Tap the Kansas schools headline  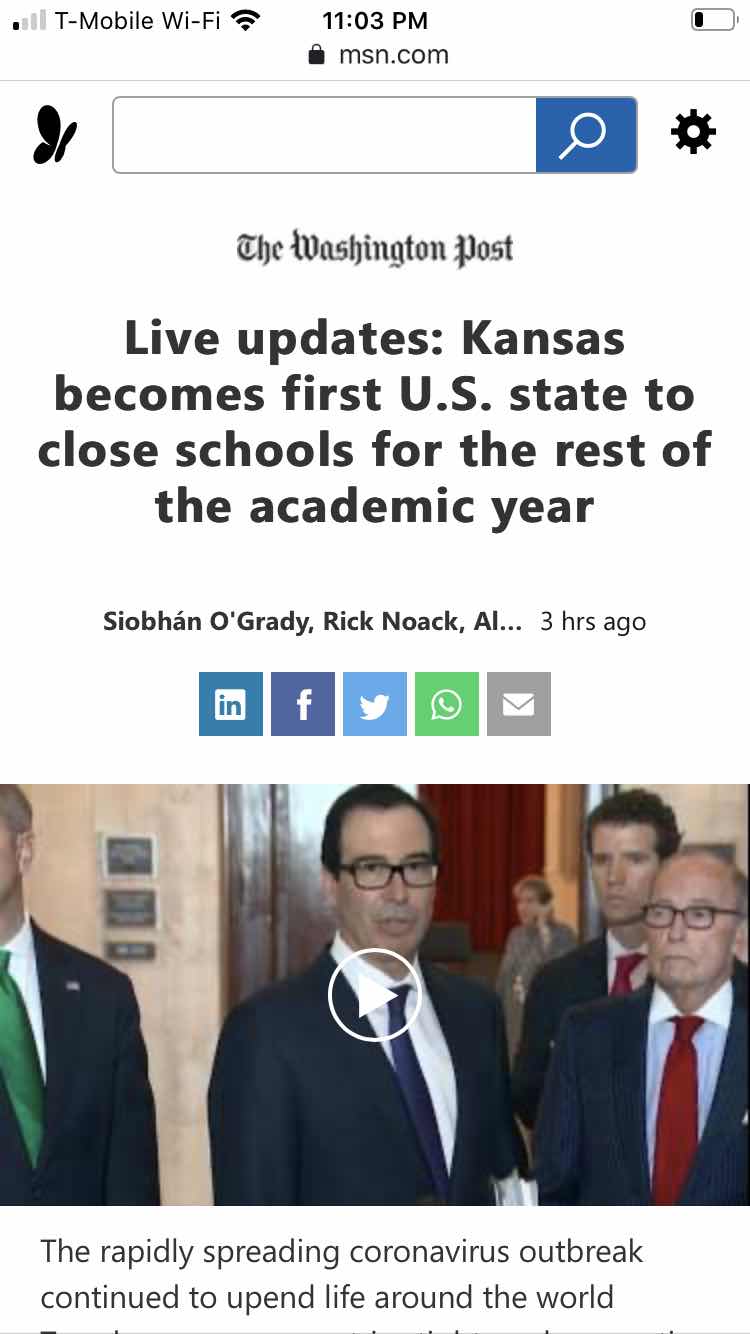click(375, 422)
